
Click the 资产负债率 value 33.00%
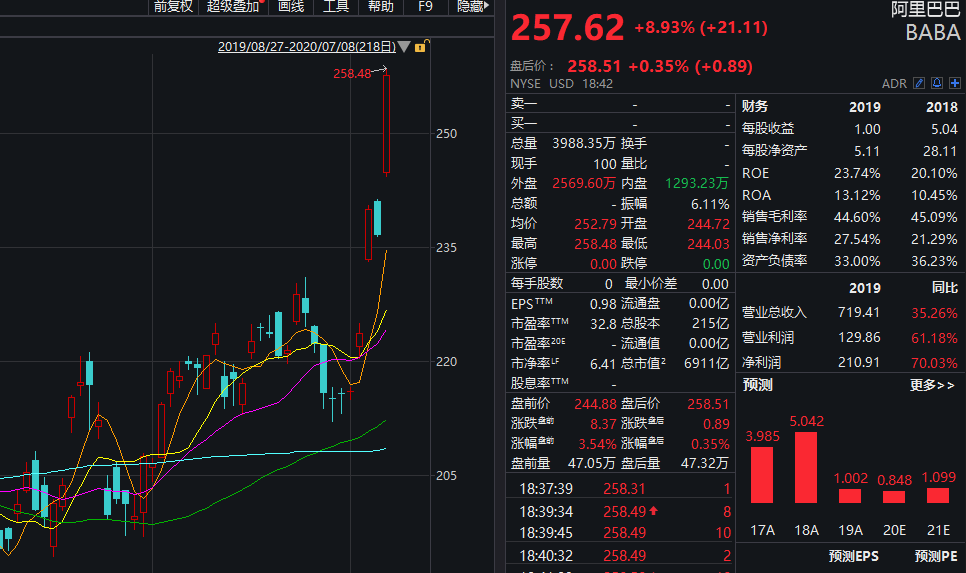[857, 261]
